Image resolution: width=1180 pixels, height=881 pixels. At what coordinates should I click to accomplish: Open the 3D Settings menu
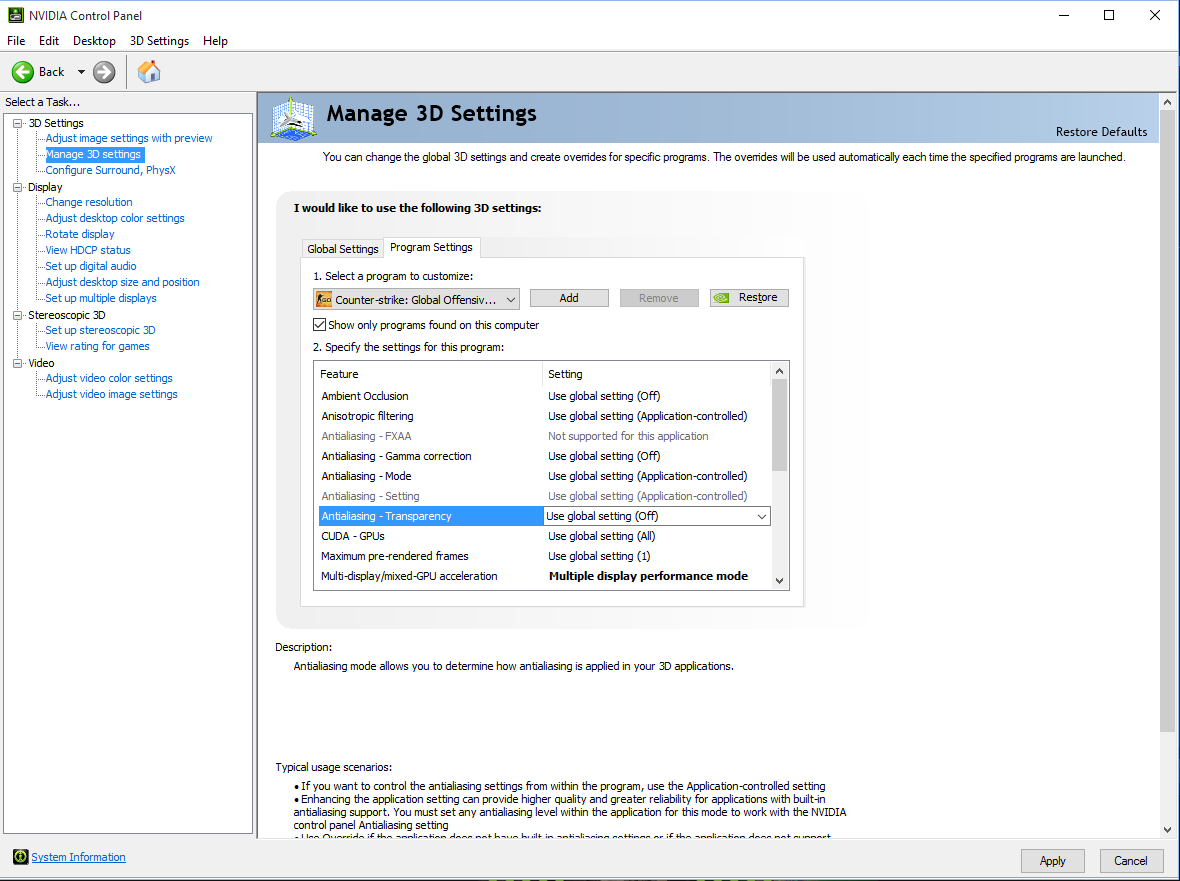(159, 41)
